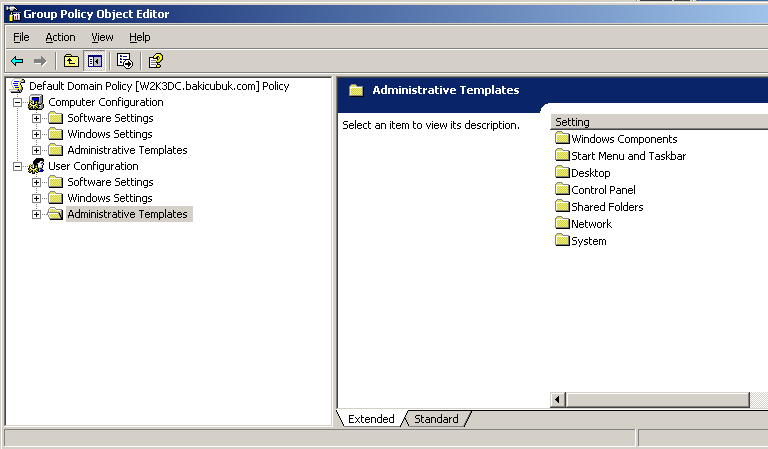Select Software Settings label under Computer Configuration

(x=110, y=118)
